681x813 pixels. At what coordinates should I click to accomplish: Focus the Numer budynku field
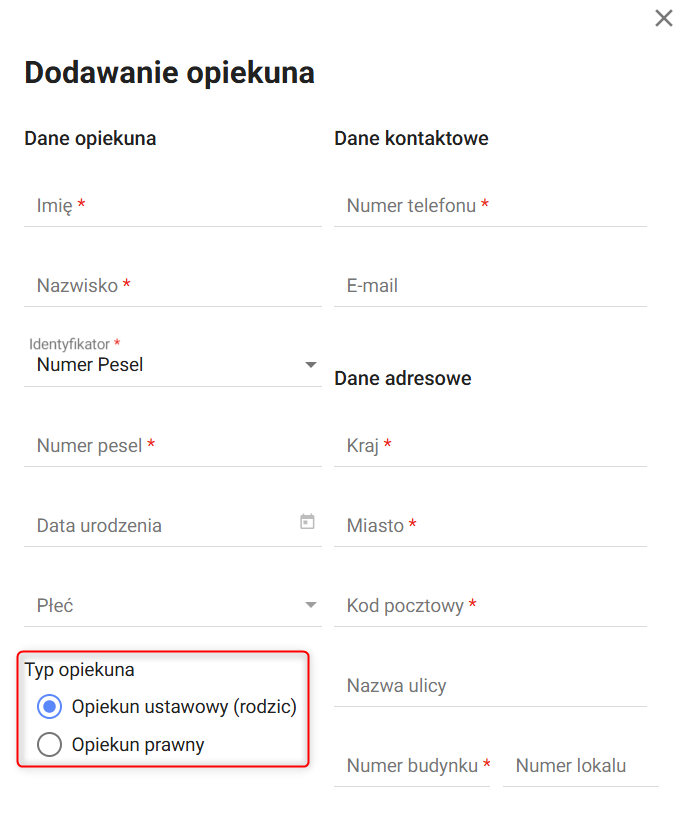(x=412, y=766)
